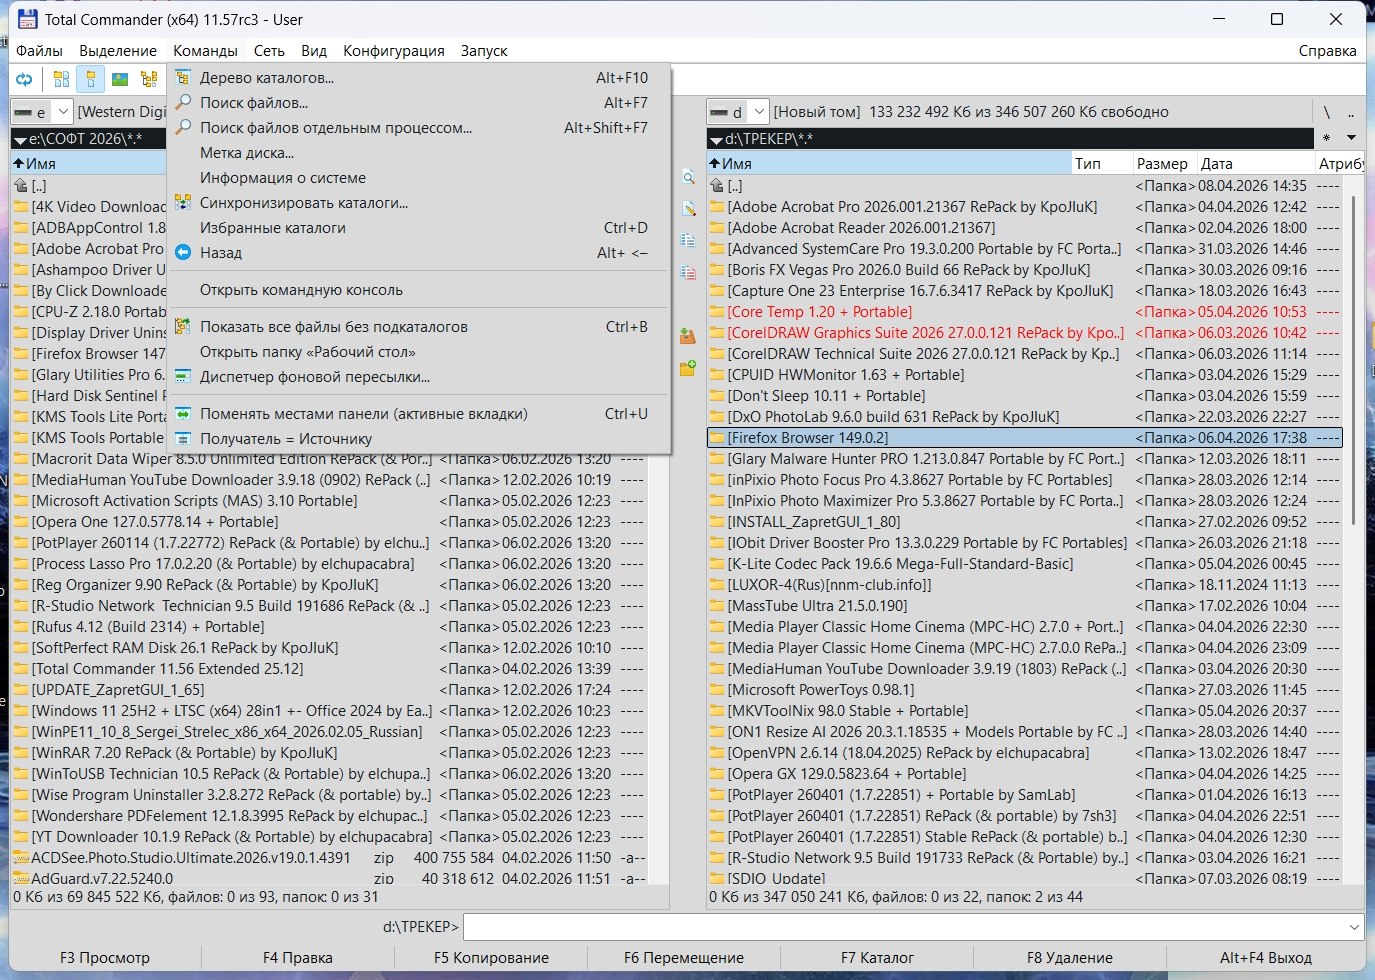Select [Total Commander 11.56 Extended 25.12] row
The image size is (1375, 980).
click(x=330, y=669)
